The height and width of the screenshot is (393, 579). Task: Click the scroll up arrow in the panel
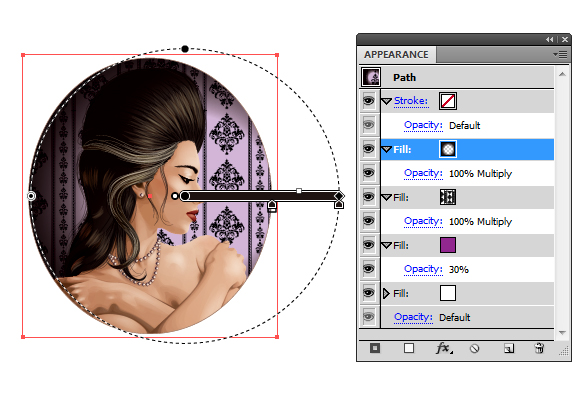click(x=562, y=75)
